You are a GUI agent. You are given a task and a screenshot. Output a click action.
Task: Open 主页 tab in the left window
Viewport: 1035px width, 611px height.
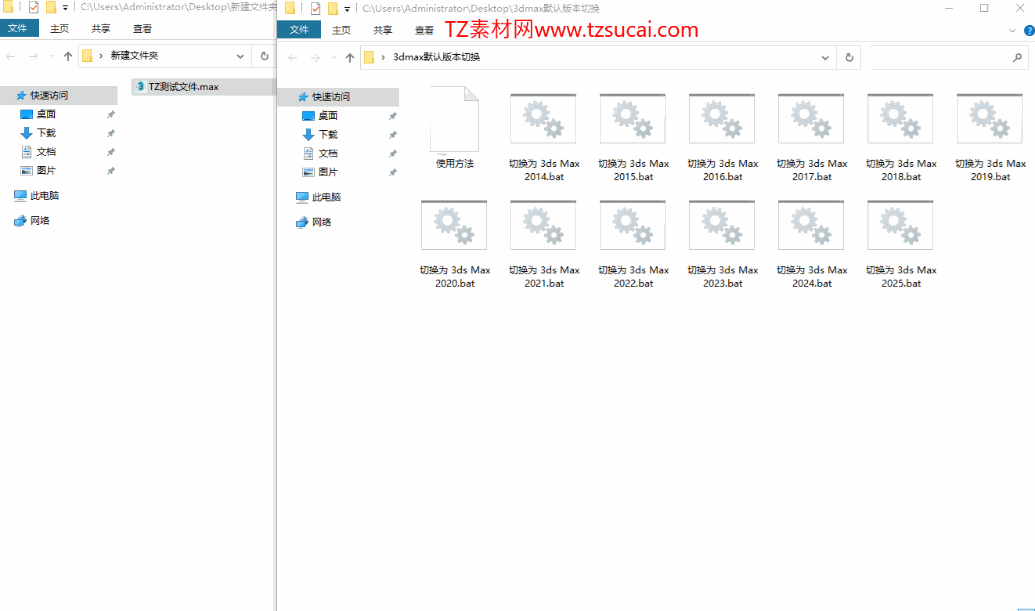pyautogui.click(x=59, y=28)
